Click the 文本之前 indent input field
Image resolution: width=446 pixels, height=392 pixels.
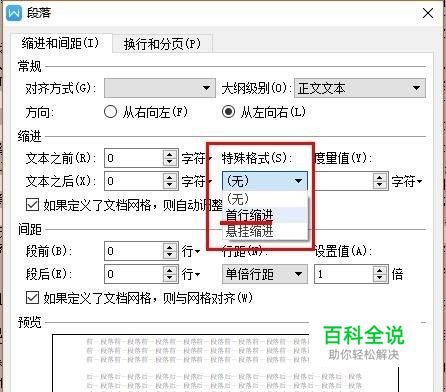(134, 158)
